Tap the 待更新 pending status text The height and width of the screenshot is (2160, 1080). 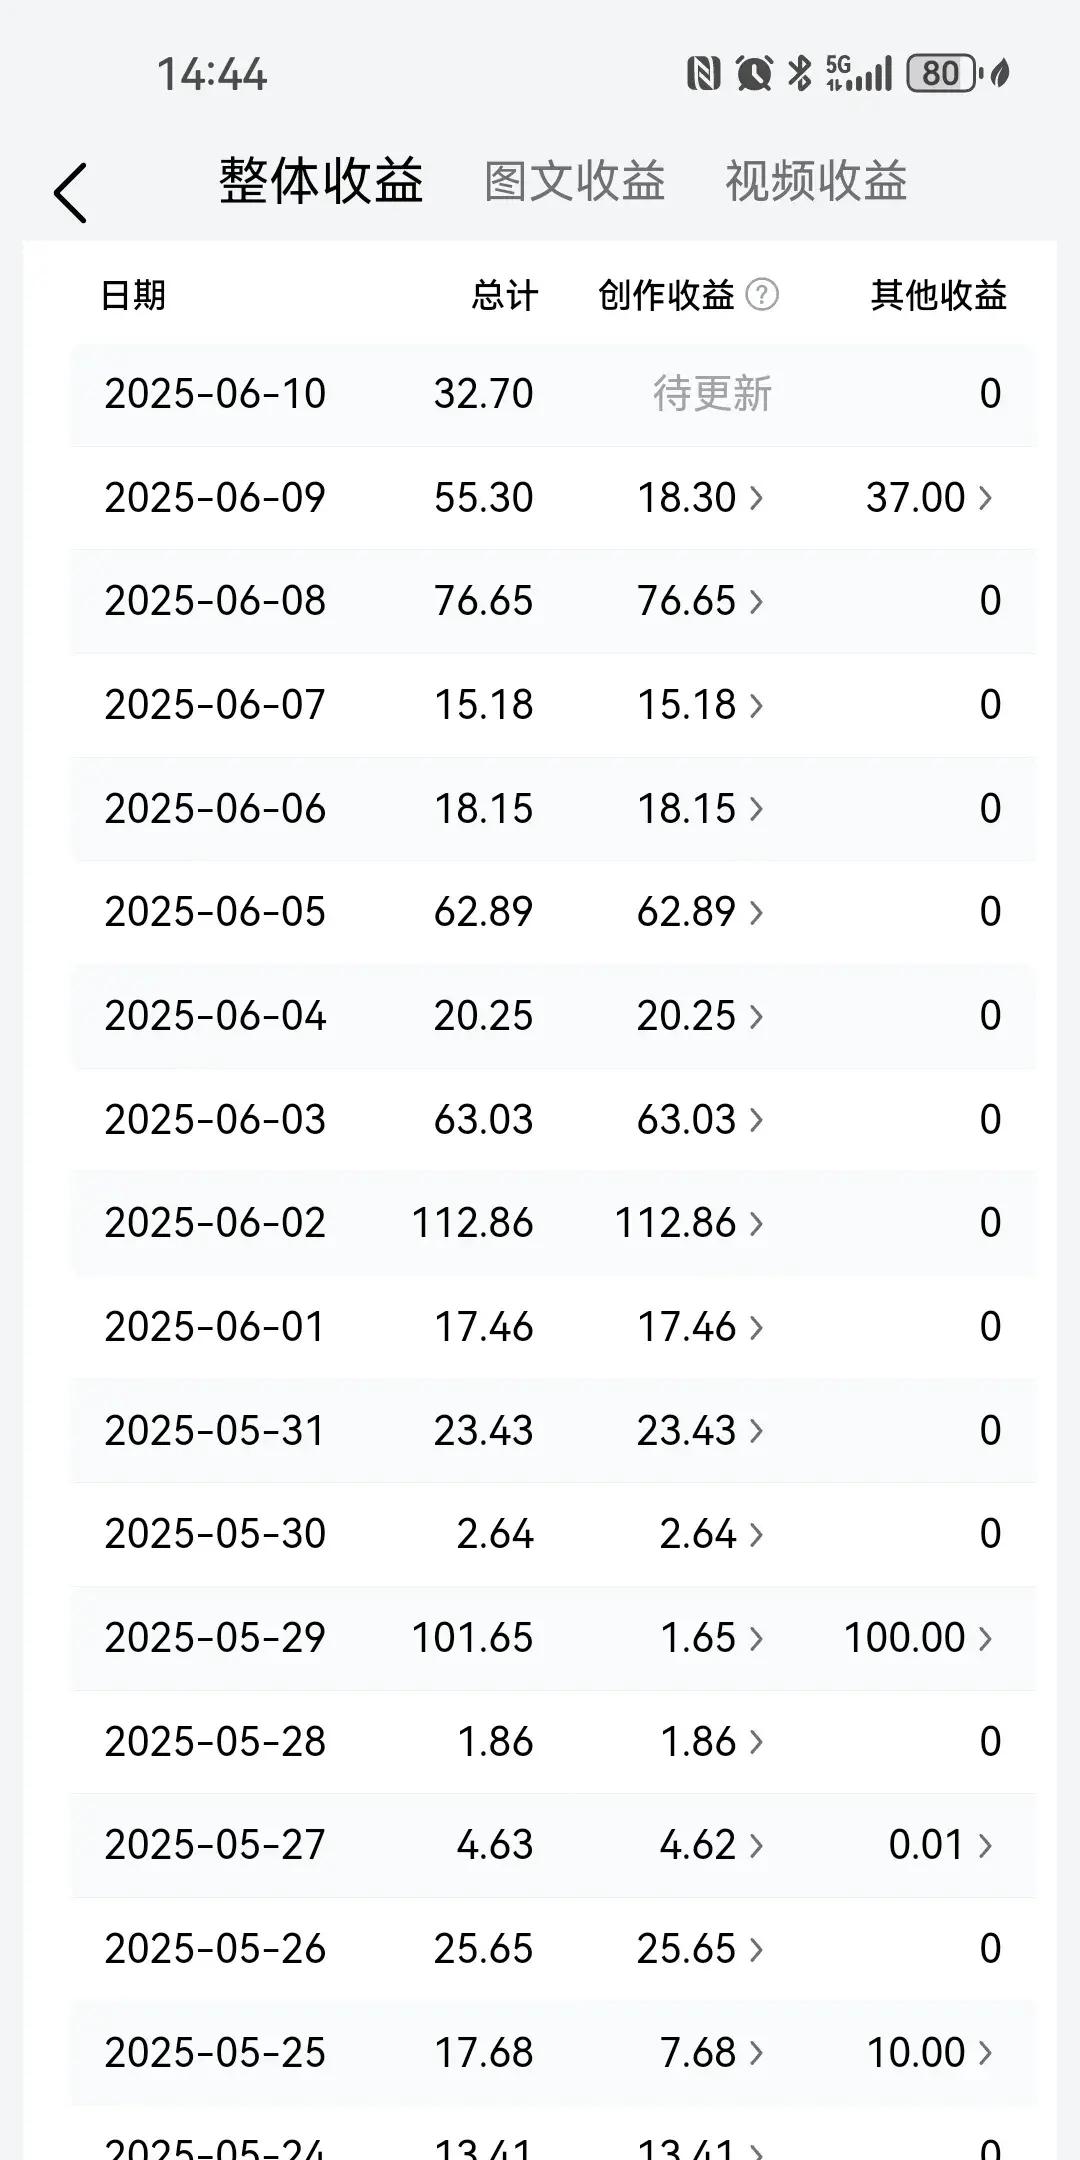point(712,394)
